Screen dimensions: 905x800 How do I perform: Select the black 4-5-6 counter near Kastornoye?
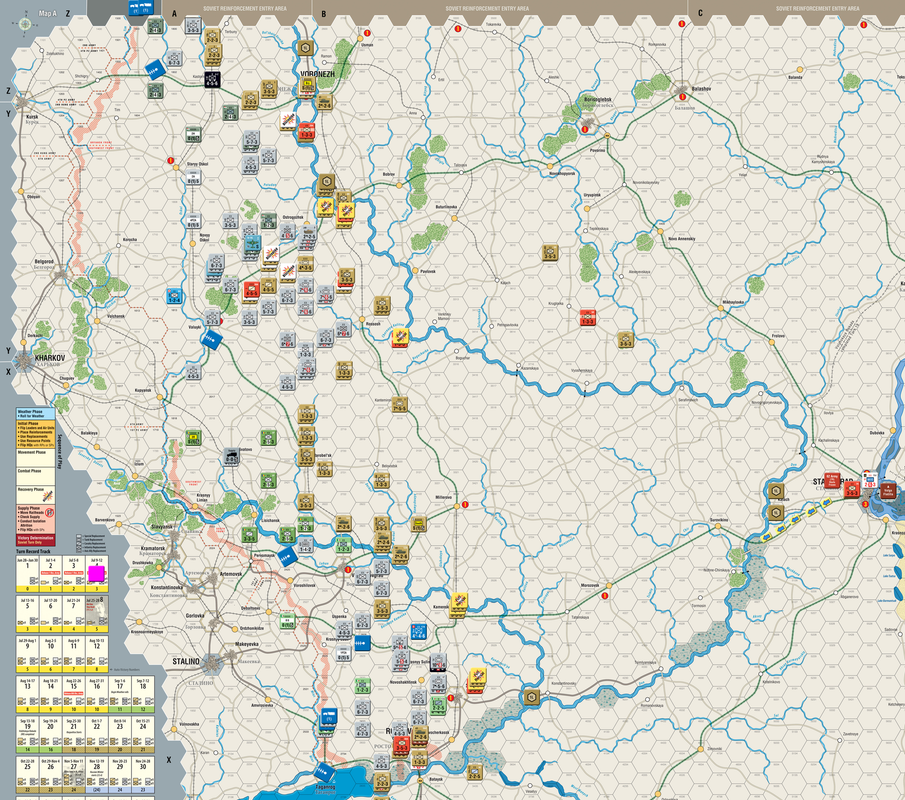pos(212,79)
